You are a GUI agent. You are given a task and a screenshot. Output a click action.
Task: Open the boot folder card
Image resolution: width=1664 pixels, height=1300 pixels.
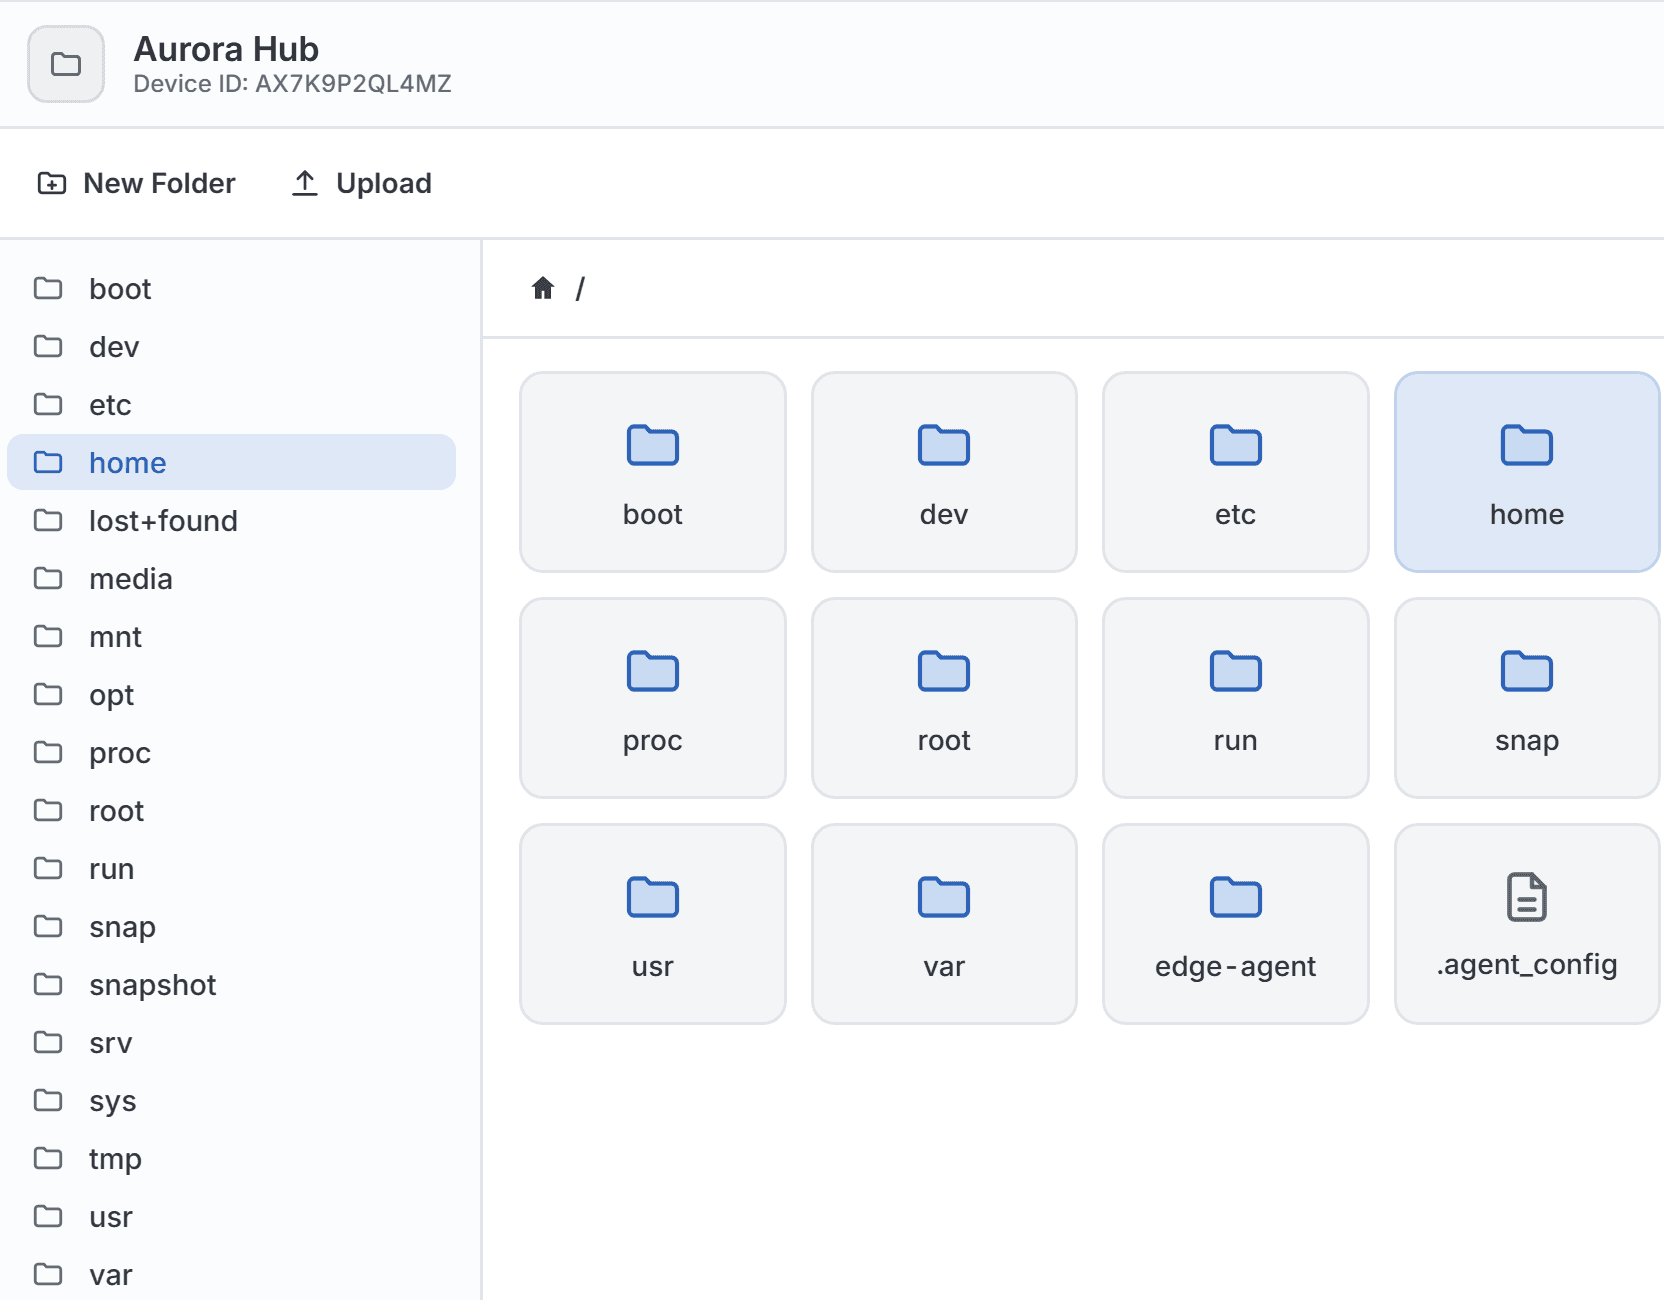click(653, 472)
